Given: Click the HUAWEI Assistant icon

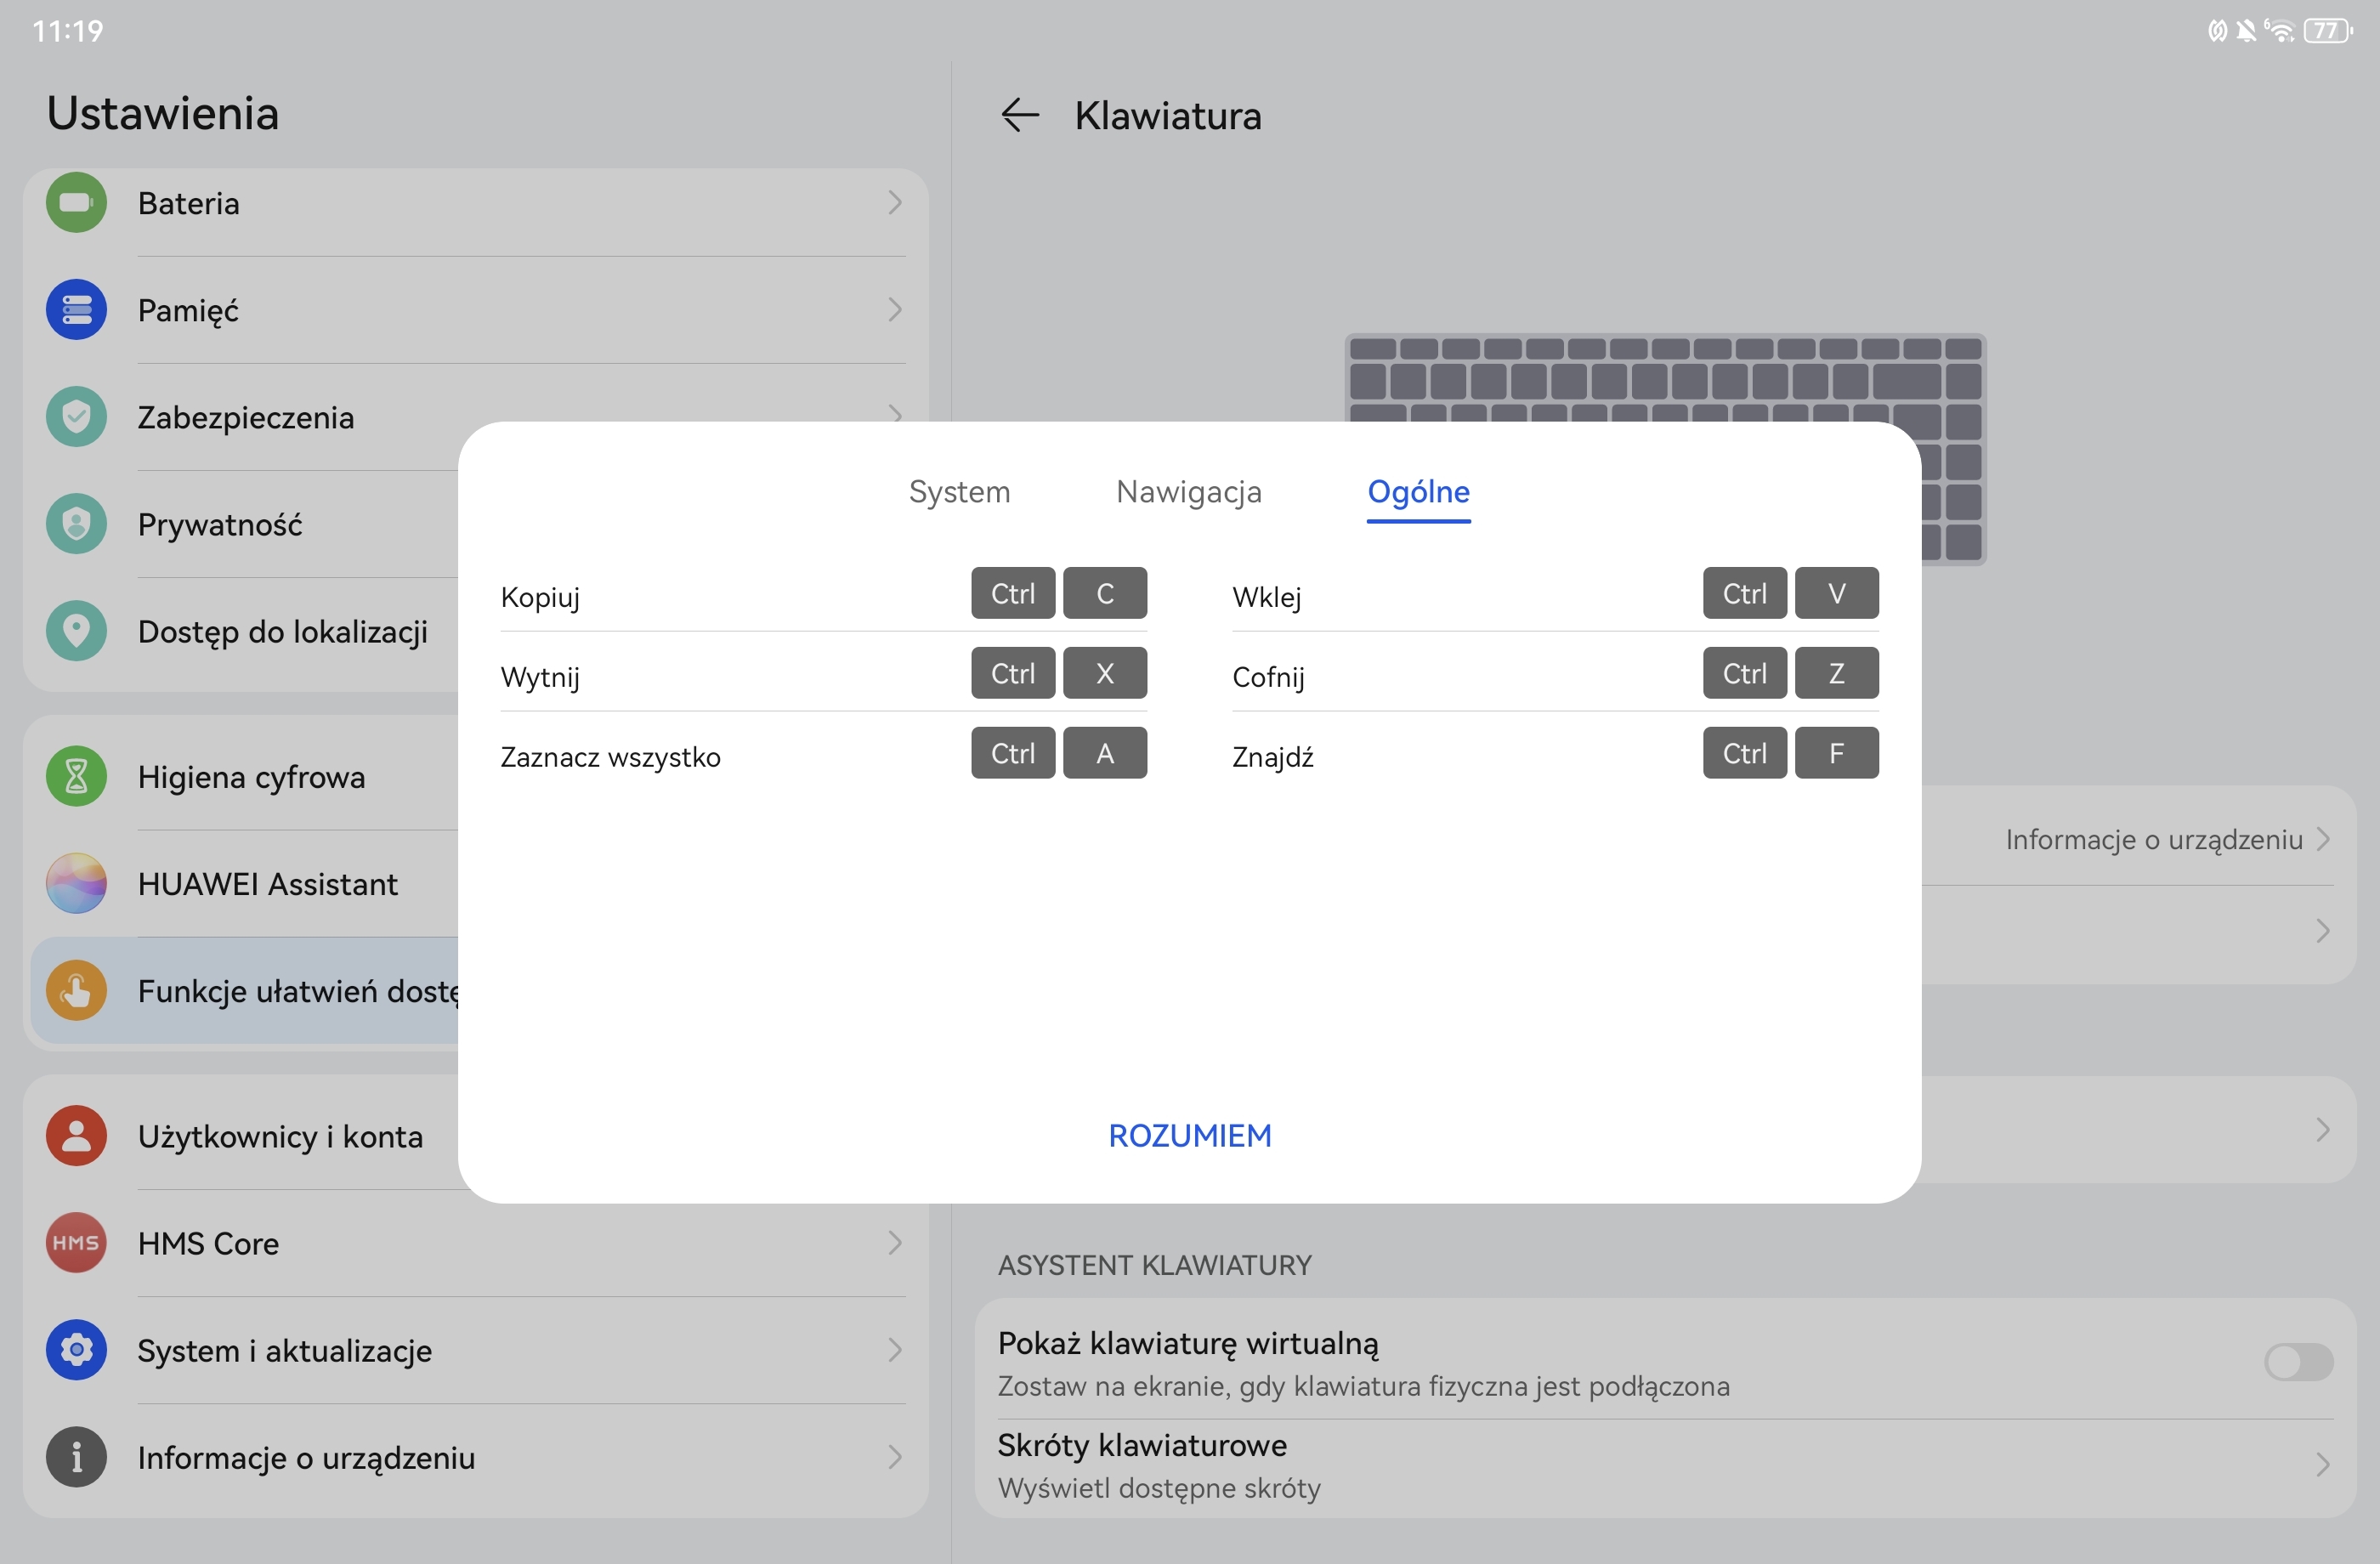Looking at the screenshot, I should point(76,884).
